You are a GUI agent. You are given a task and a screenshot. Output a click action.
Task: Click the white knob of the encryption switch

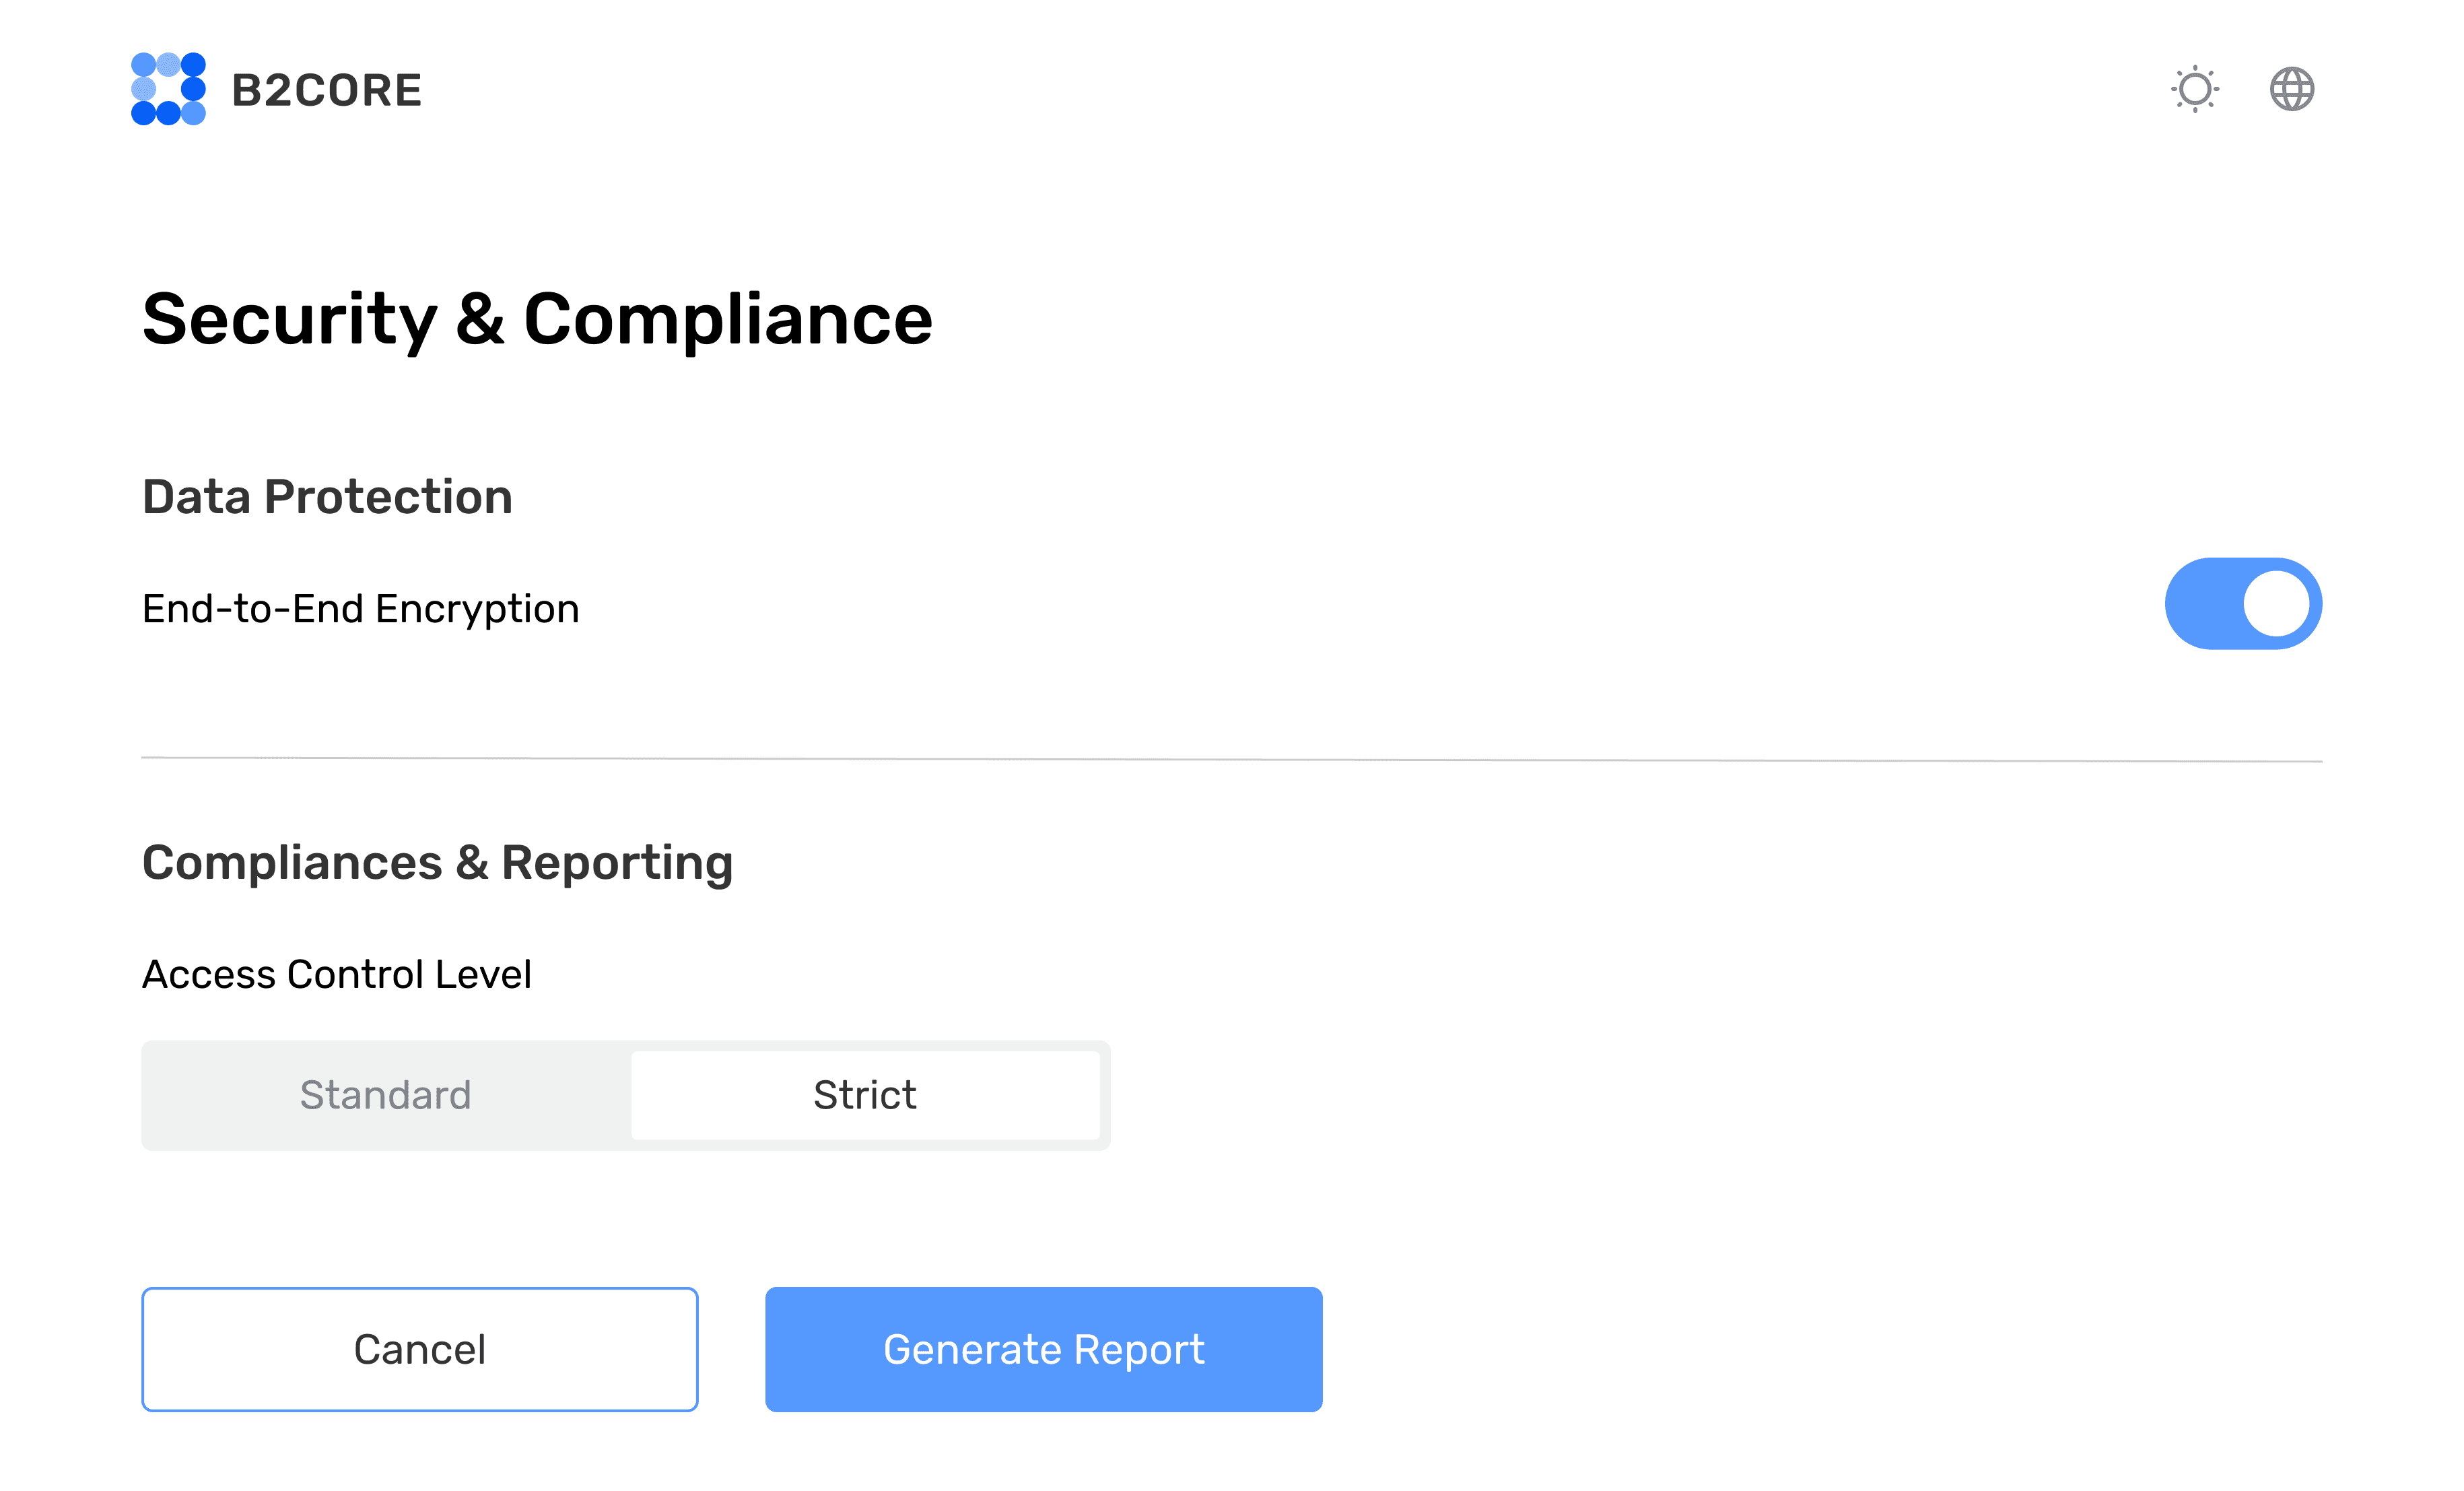point(2276,603)
